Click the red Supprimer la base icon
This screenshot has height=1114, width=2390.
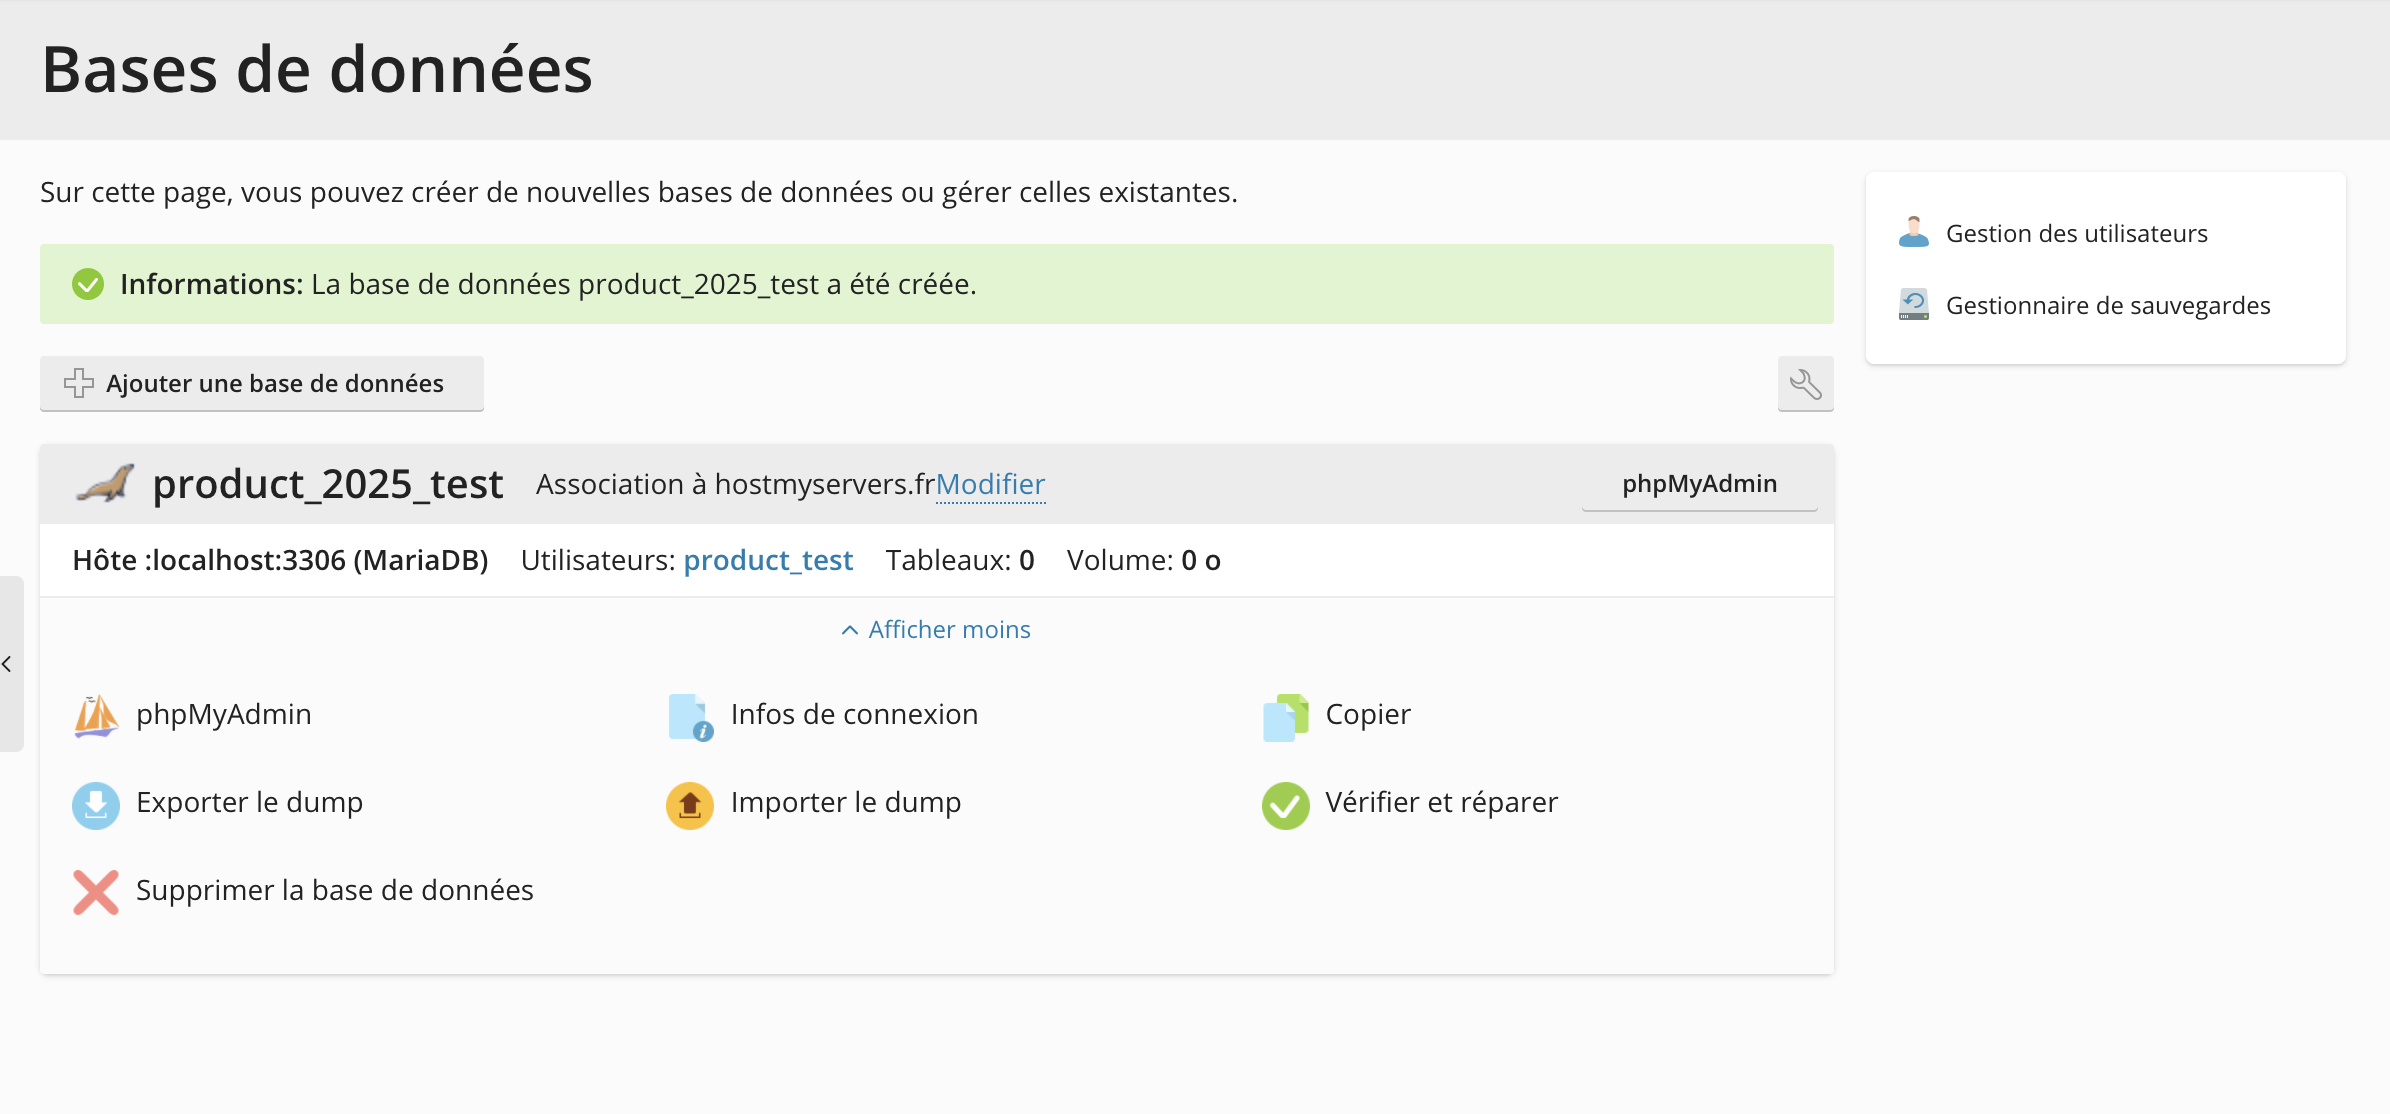95,890
